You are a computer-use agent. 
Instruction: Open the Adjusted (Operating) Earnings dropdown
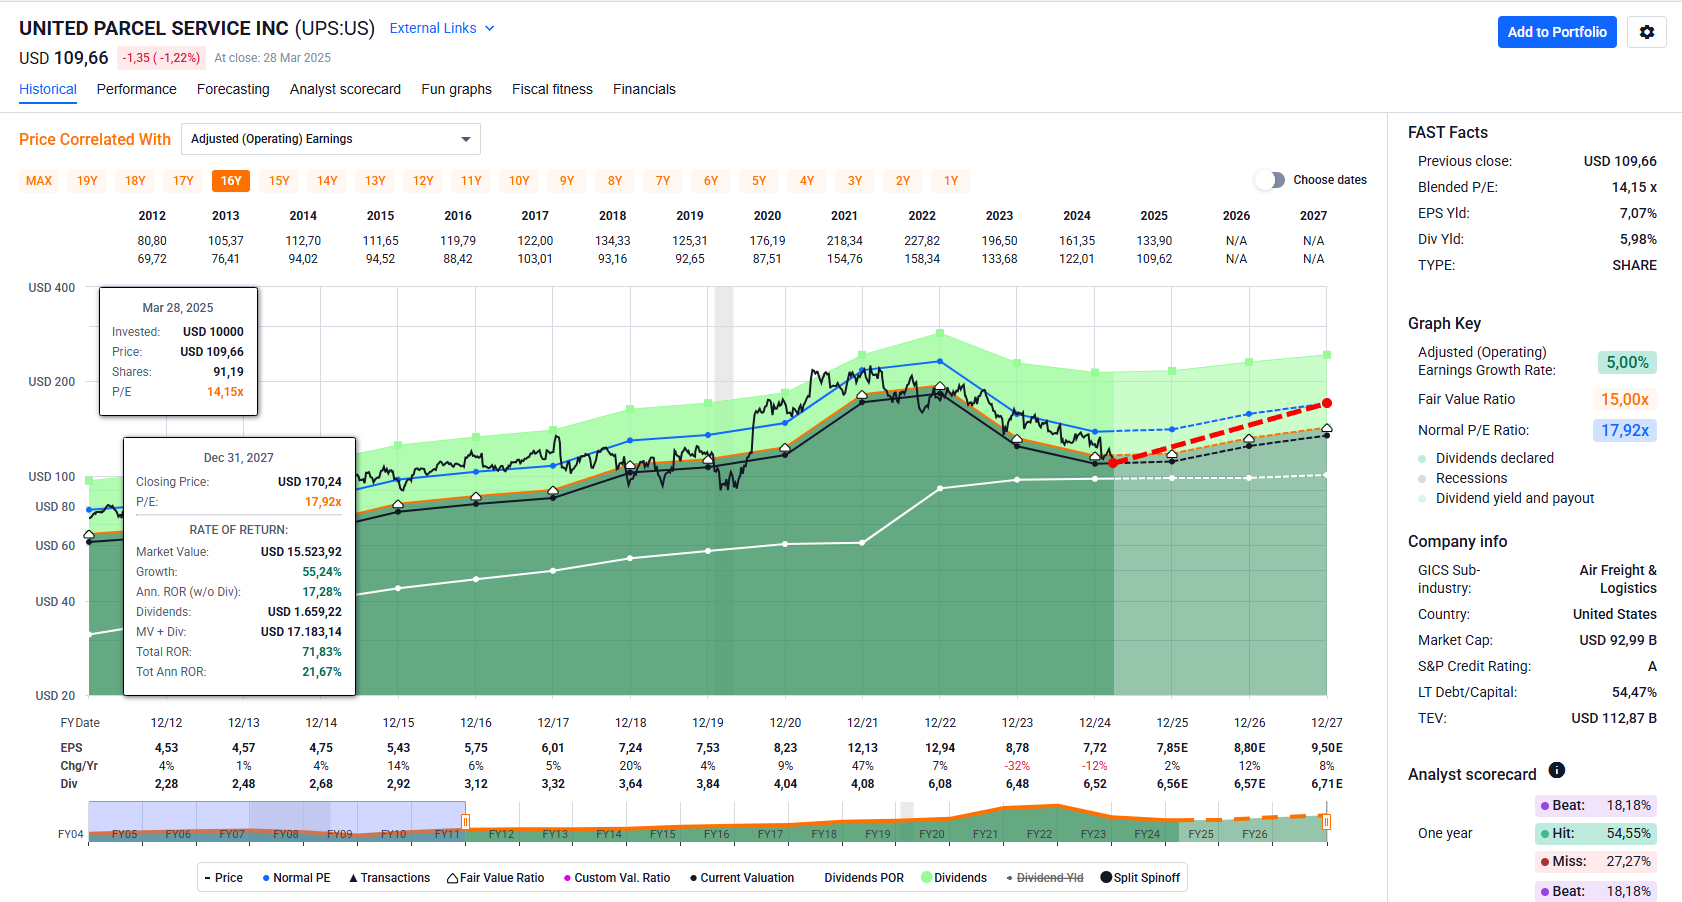(330, 139)
